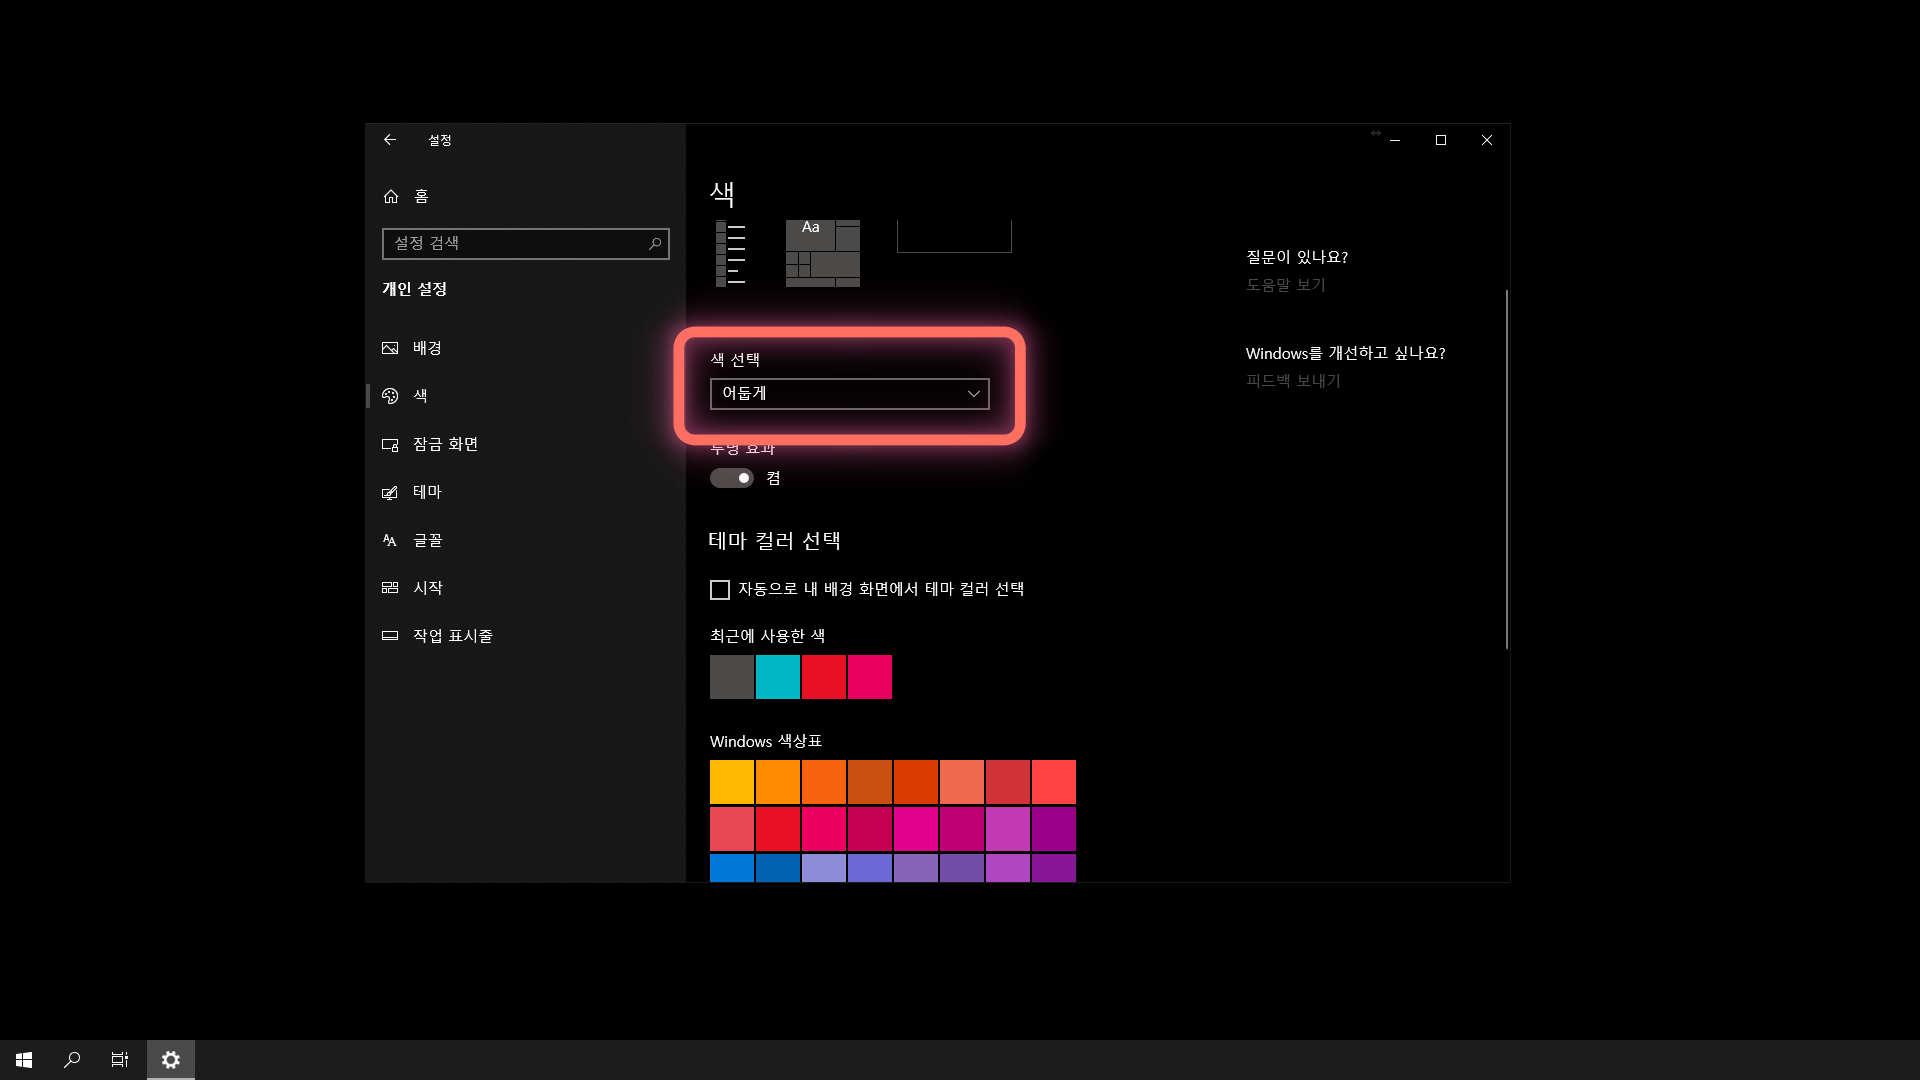Click the search magnifier in 설정 검색
The width and height of the screenshot is (1920, 1080).
[655, 243]
